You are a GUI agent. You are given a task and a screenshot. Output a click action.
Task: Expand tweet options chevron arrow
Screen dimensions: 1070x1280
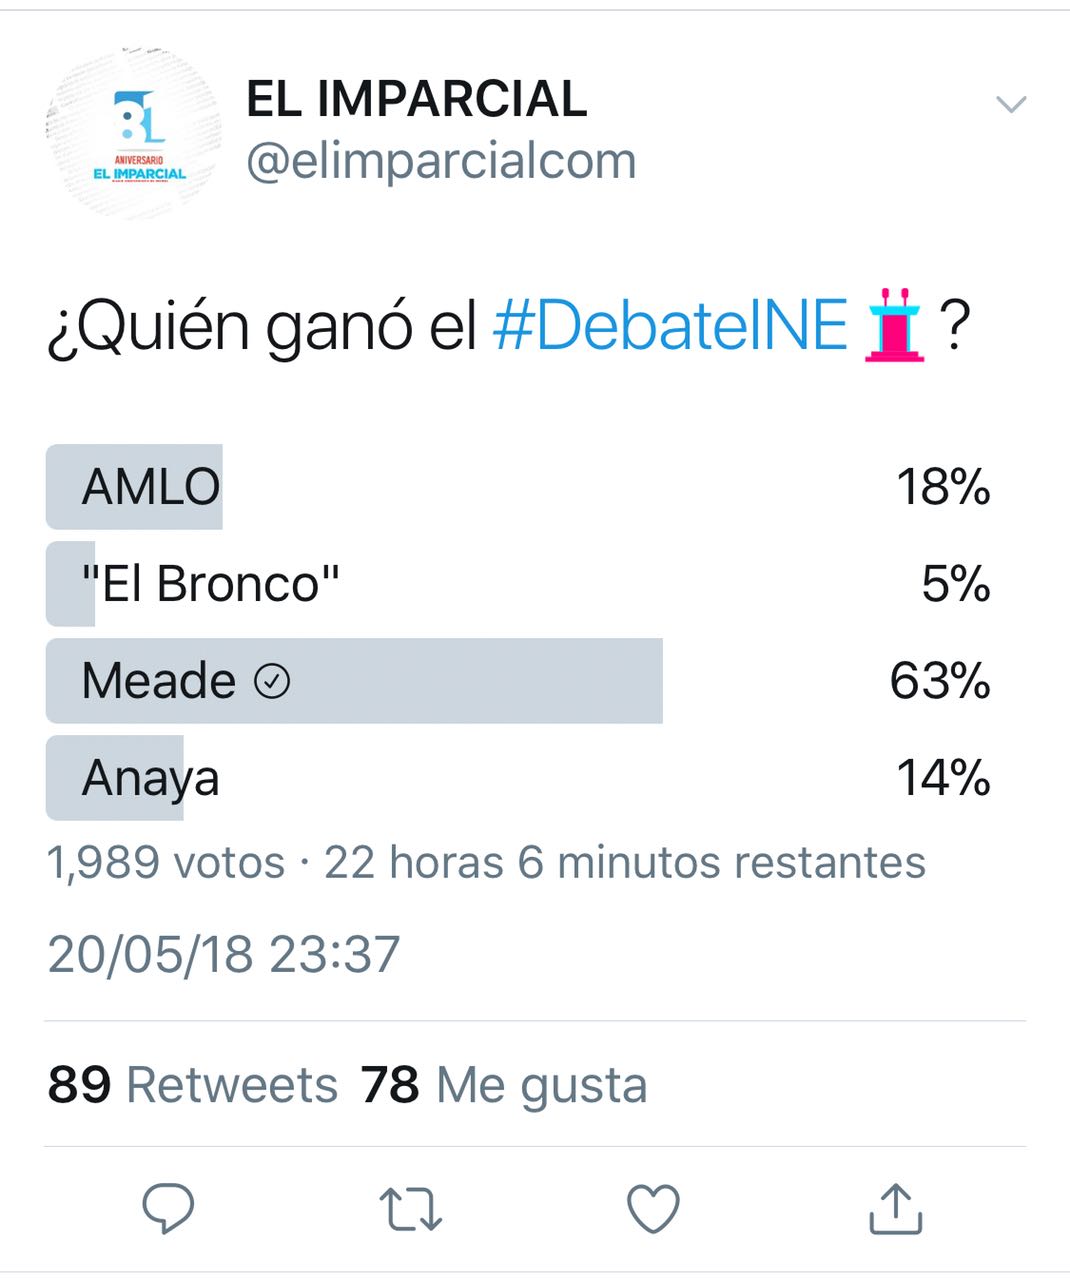1011,104
